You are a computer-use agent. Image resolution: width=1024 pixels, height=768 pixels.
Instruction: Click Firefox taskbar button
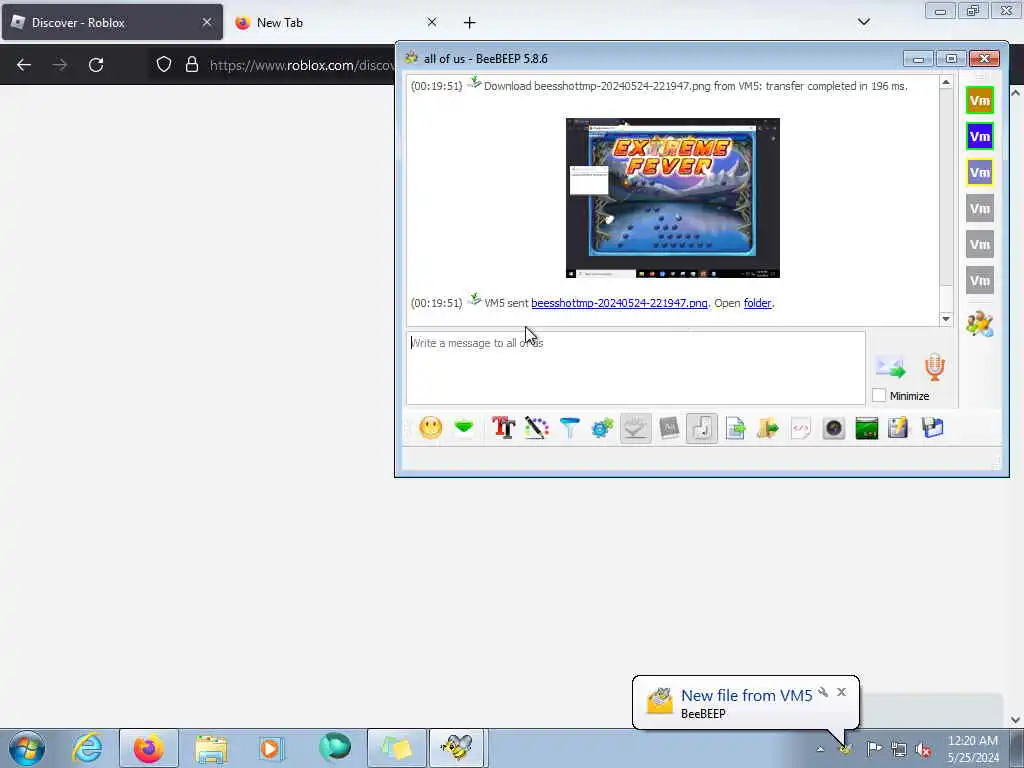pyautogui.click(x=149, y=748)
